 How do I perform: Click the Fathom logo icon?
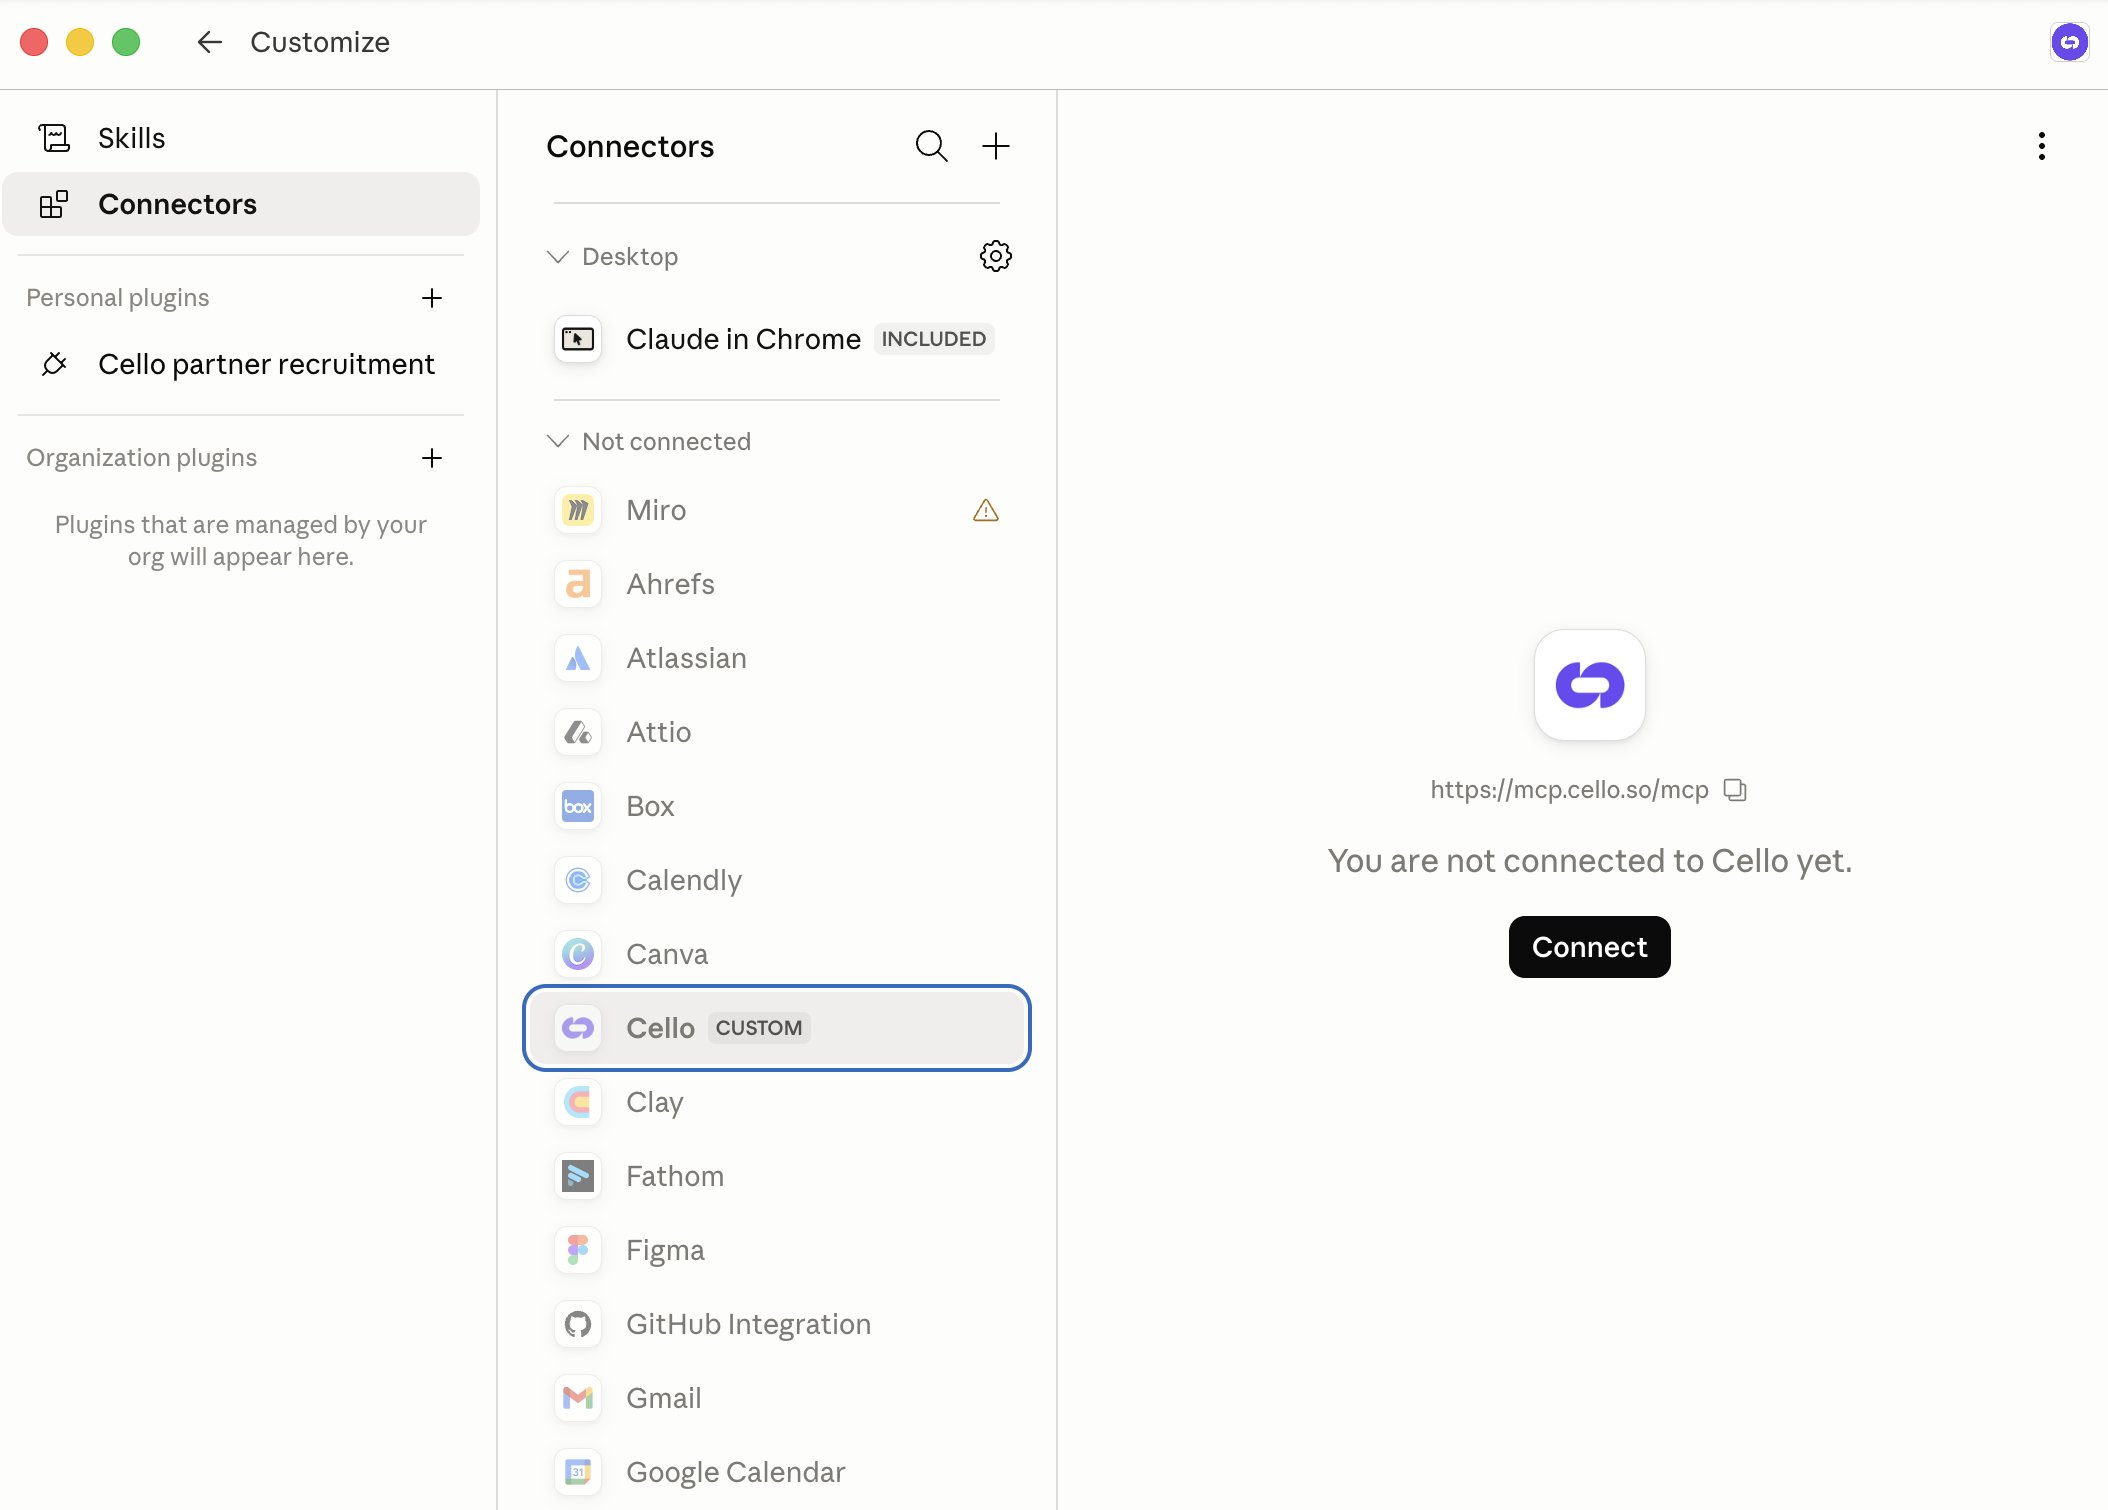(578, 1176)
